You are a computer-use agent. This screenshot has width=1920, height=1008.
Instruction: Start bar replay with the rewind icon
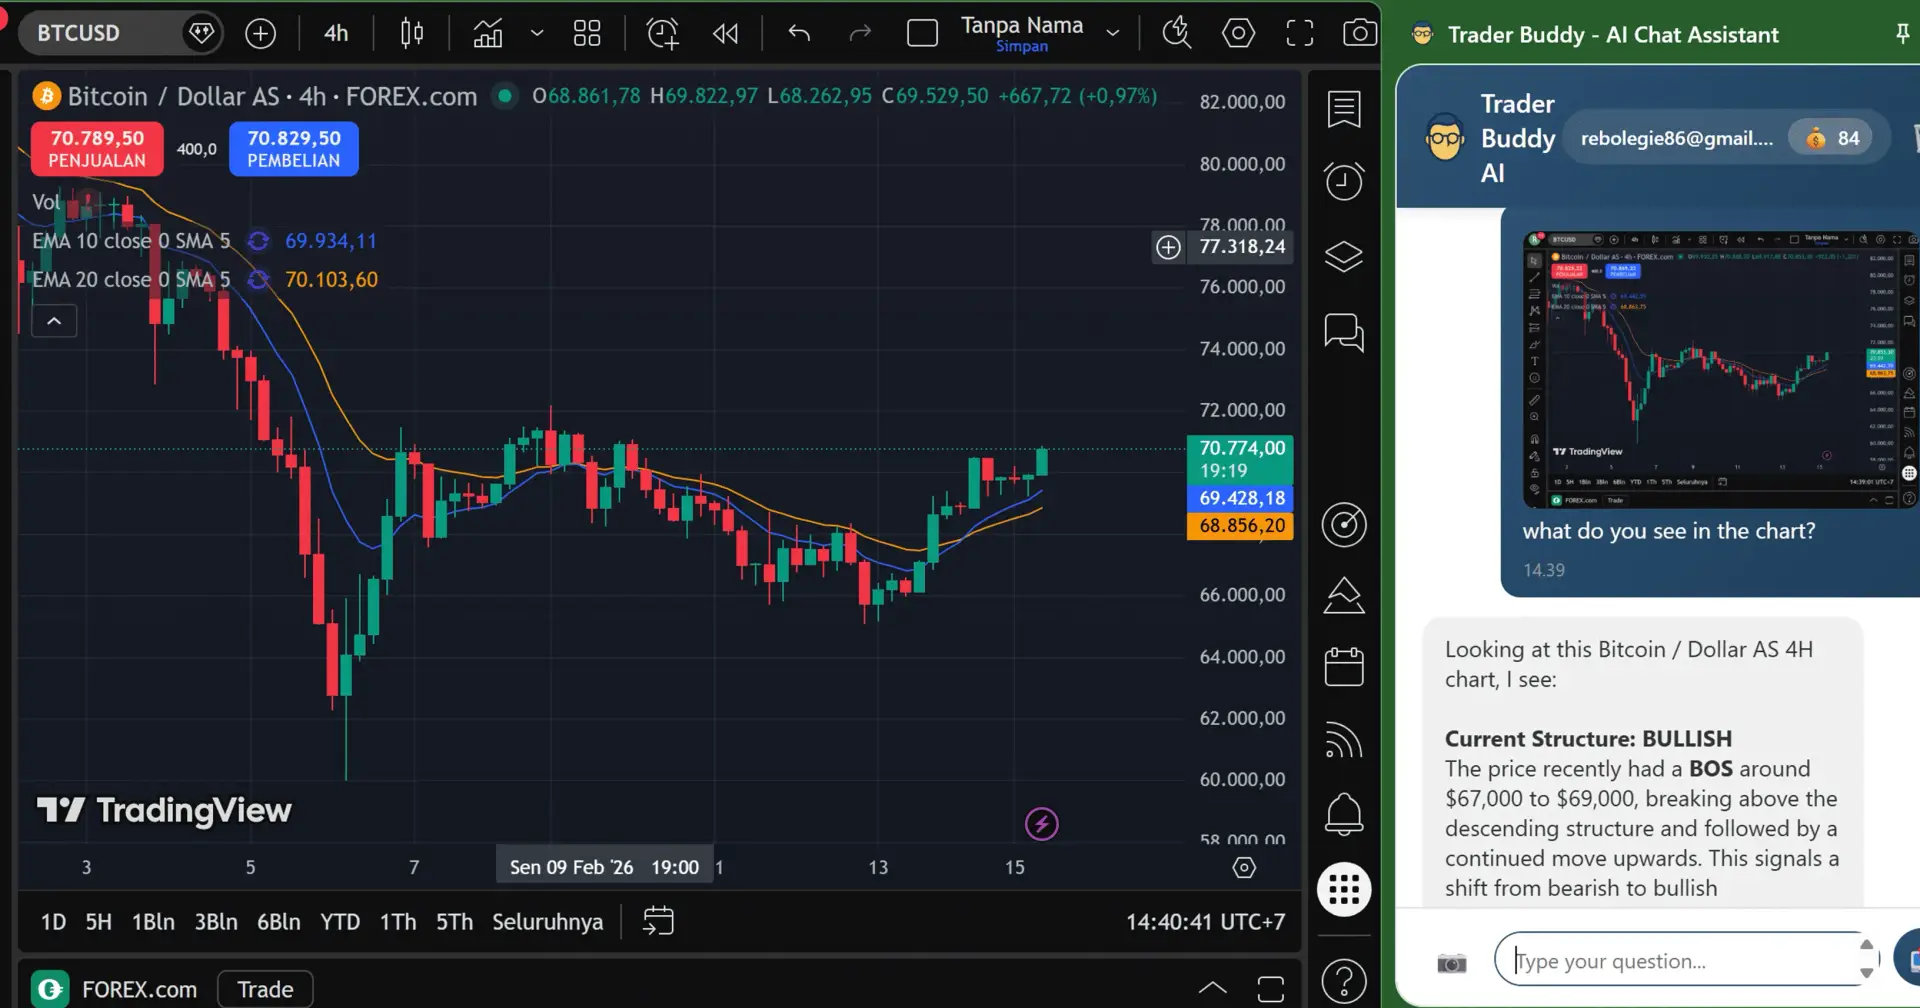coord(725,33)
